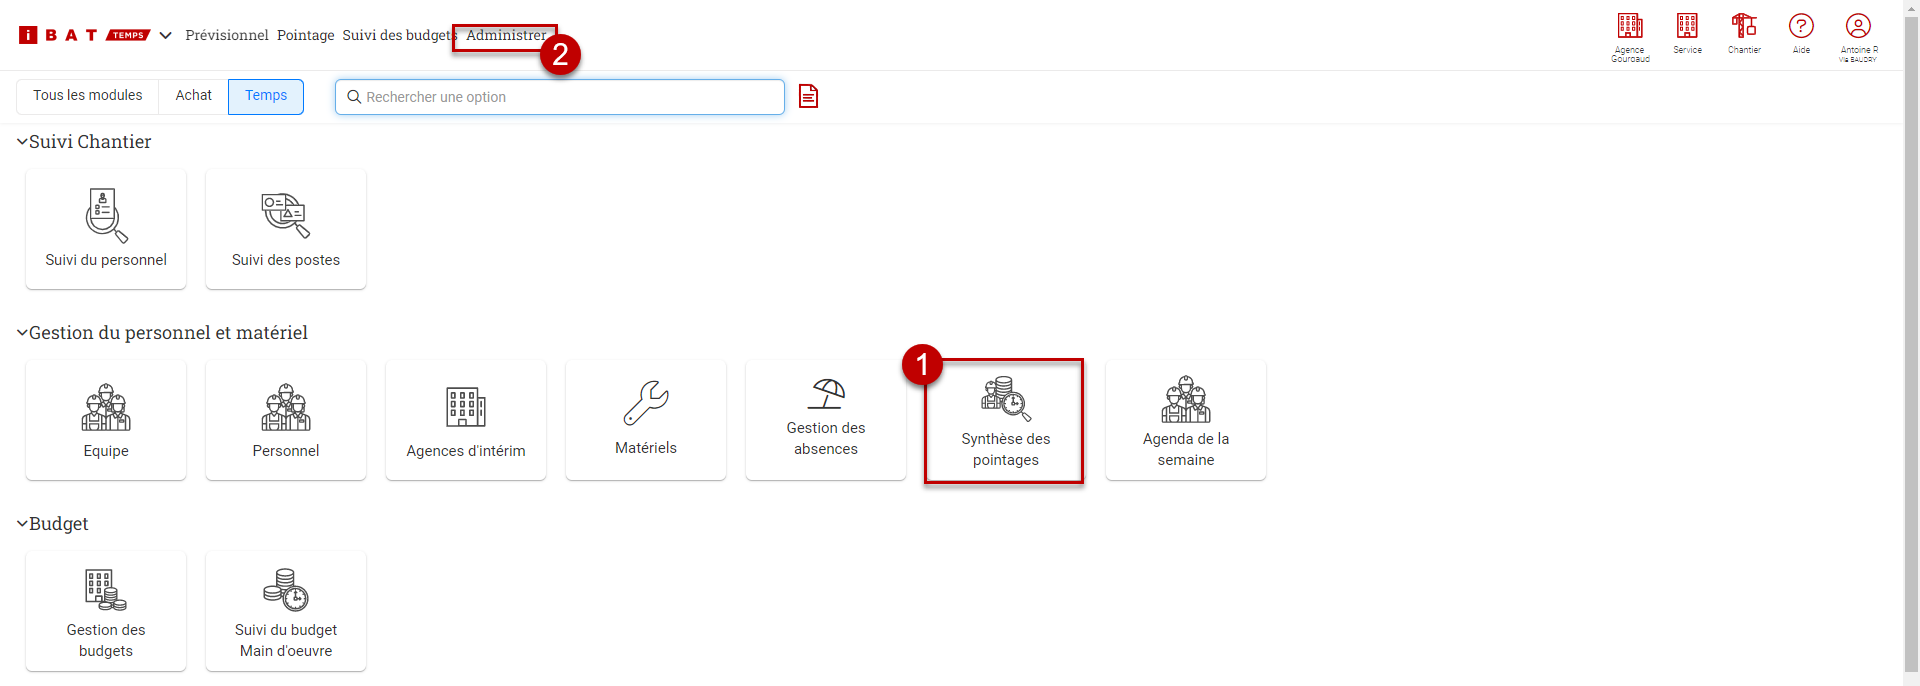Screen dimensions: 1920x686
Task: Expand the IBAT Temps app dropdown arrow
Action: click(166, 35)
